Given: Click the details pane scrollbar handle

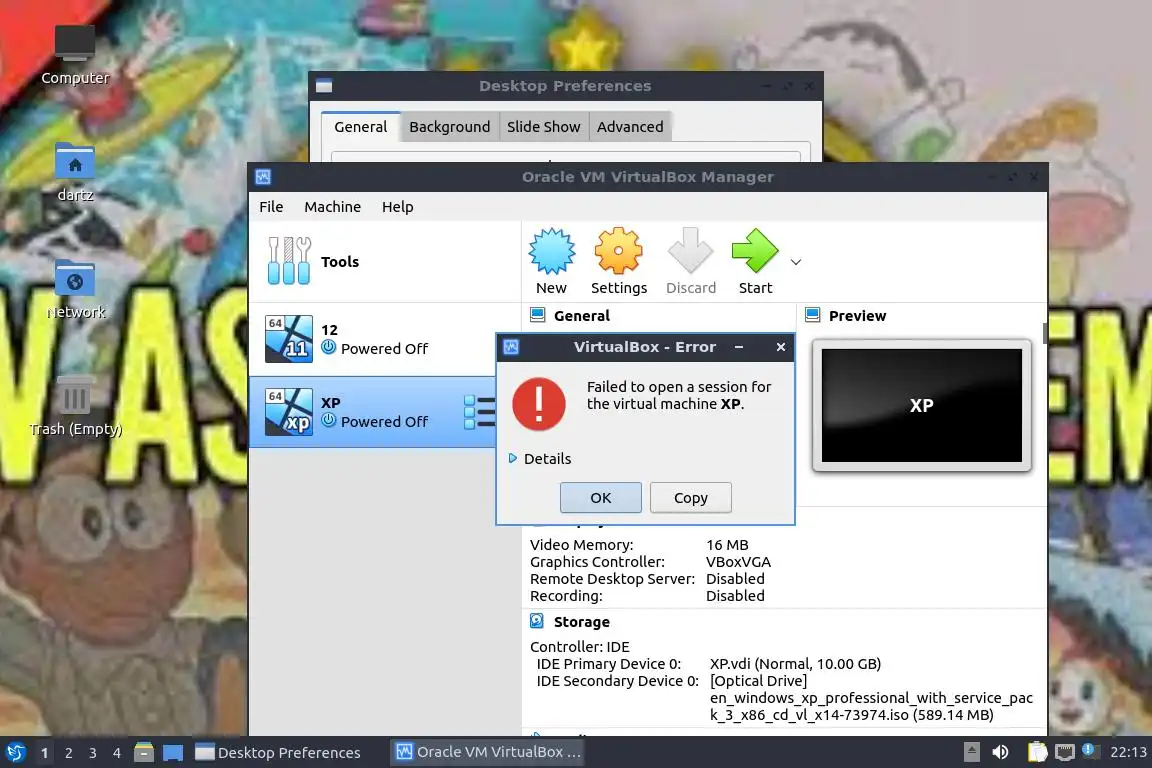Looking at the screenshot, I should (1045, 332).
